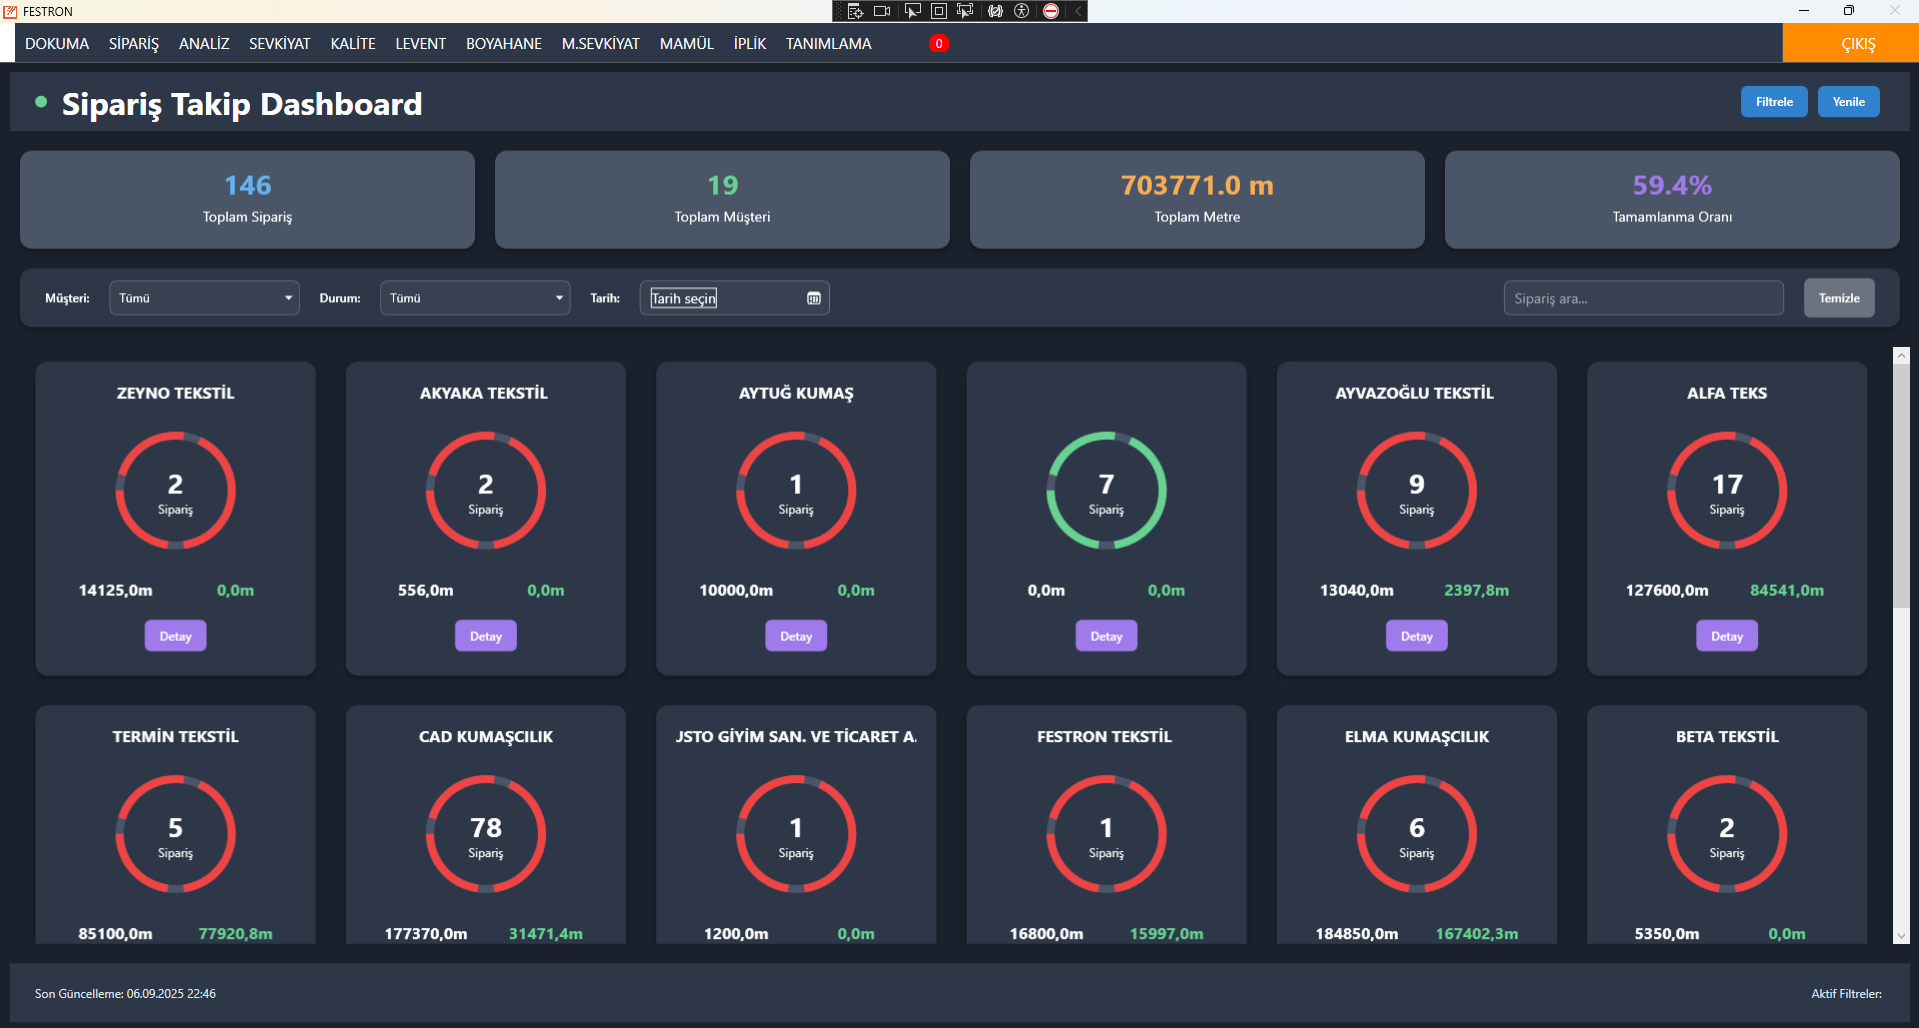Open Detay for ZEYNO TEKSTİL card
The width and height of the screenshot is (1919, 1028).
(x=175, y=636)
